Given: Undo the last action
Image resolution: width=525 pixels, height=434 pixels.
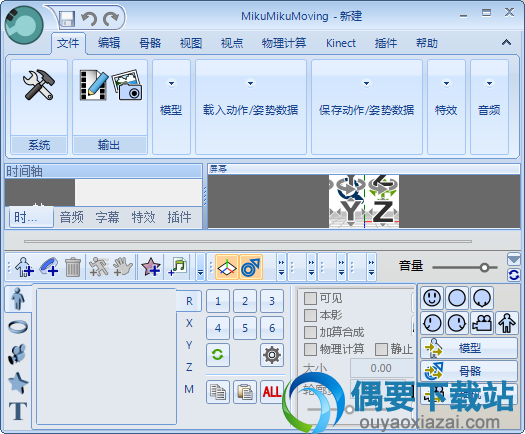Looking at the screenshot, I should pyautogui.click(x=89, y=18).
